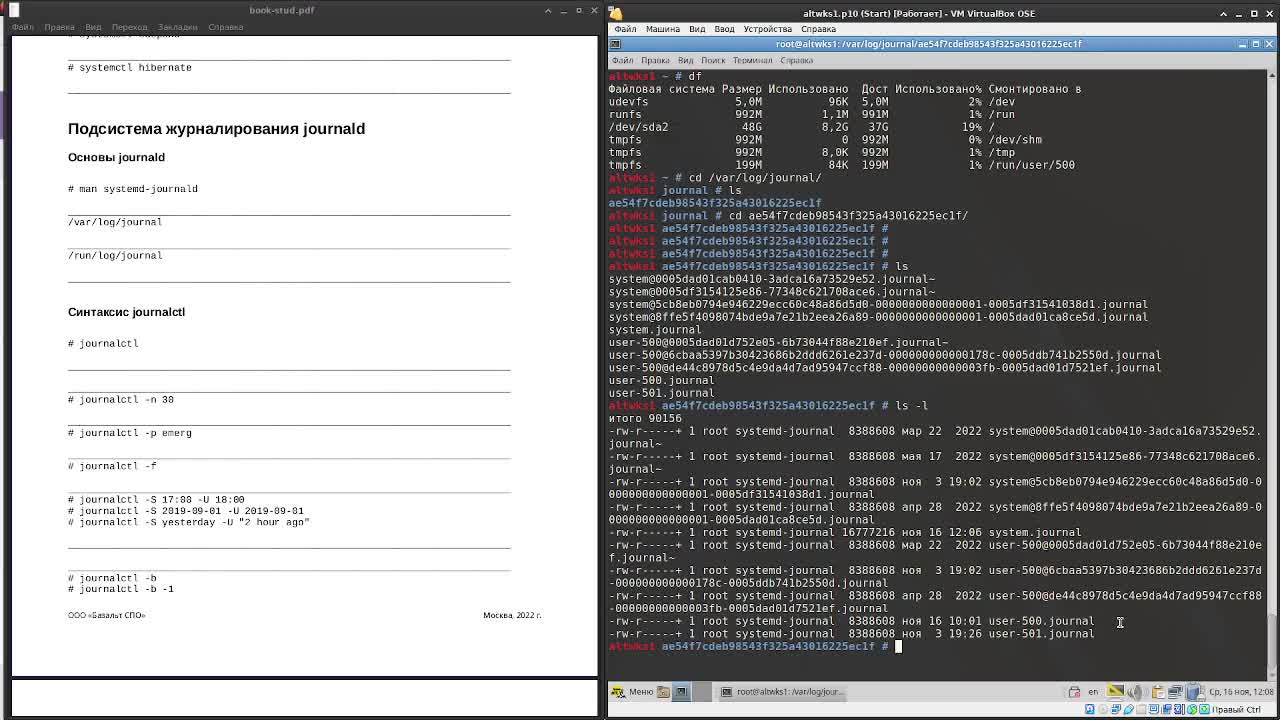Click the removable devices tray icon
This screenshot has width=1280, height=720.
click(x=1074, y=692)
